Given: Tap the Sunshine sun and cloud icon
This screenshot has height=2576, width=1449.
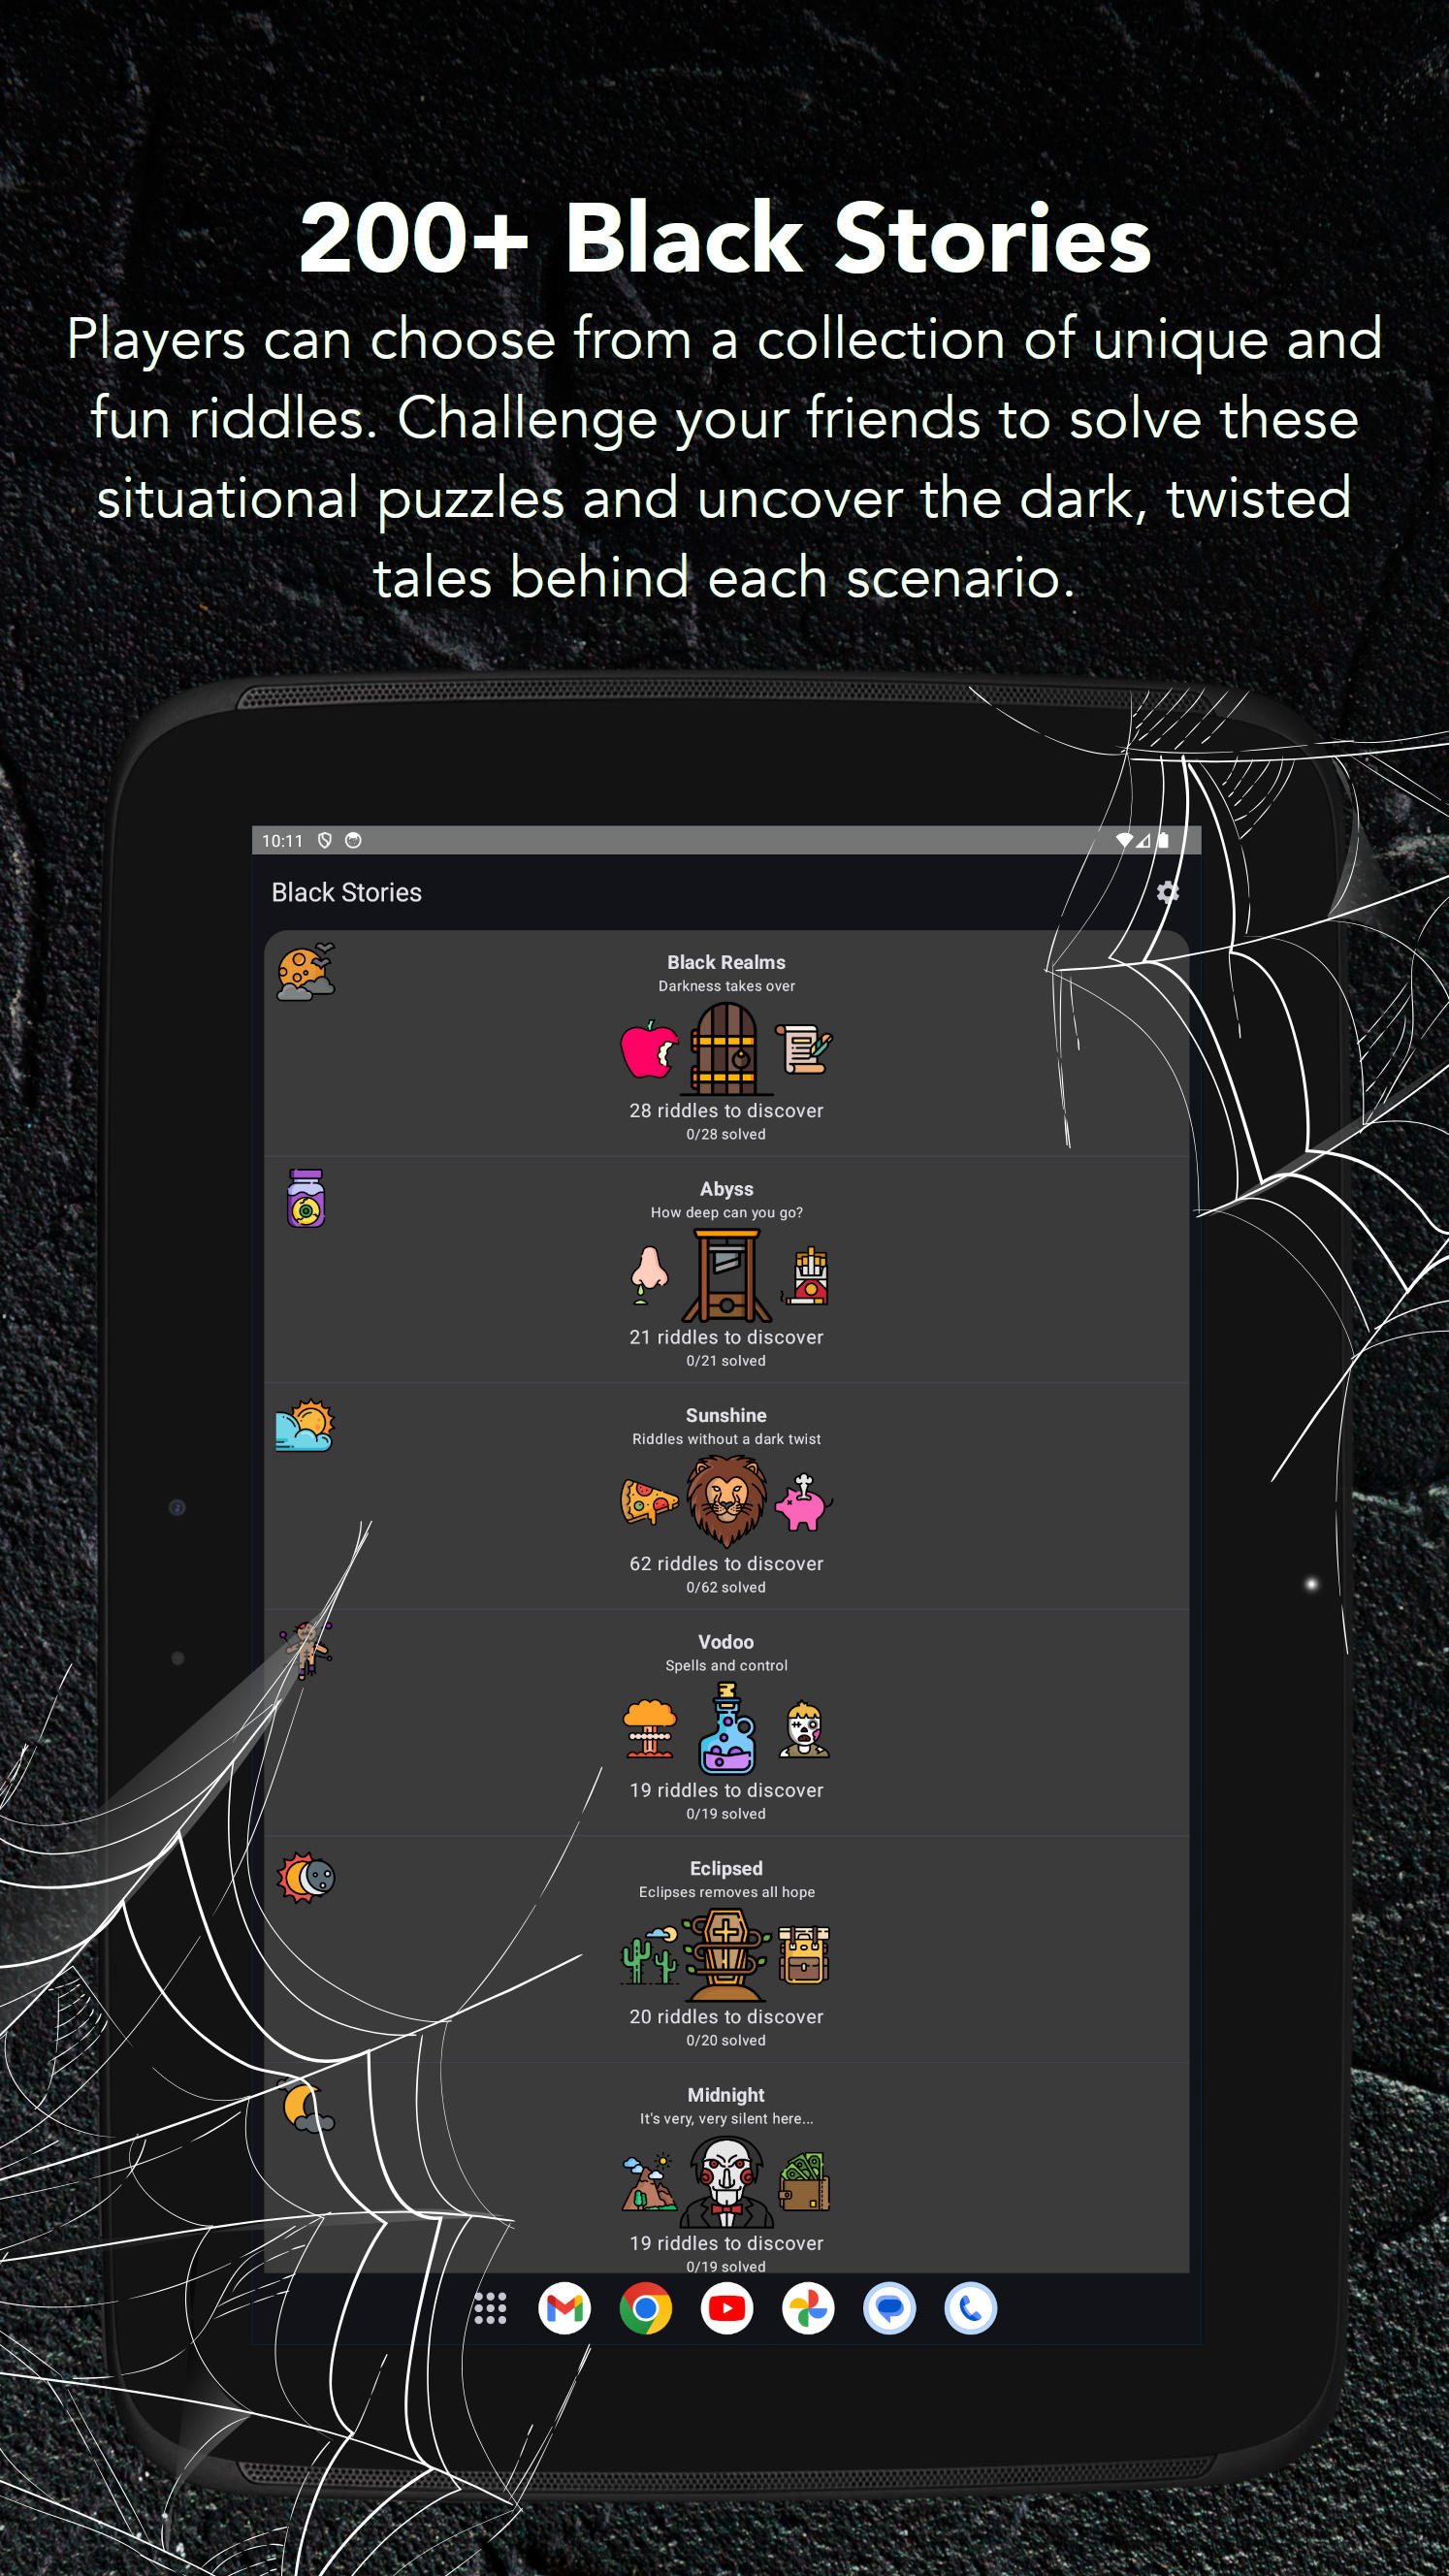Looking at the screenshot, I should point(305,1425).
